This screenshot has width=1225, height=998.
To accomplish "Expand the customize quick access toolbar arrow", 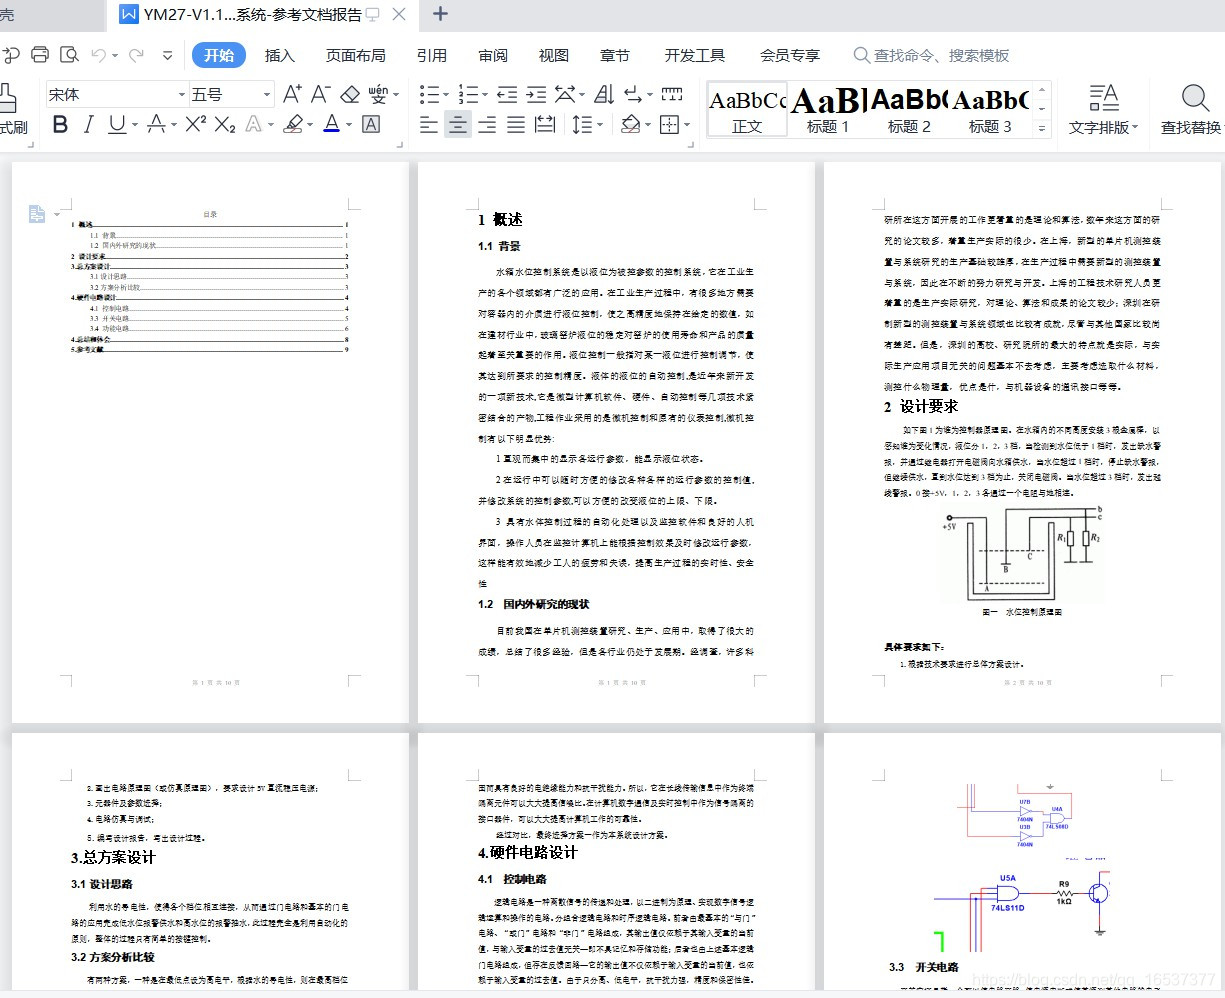I will tap(167, 55).
